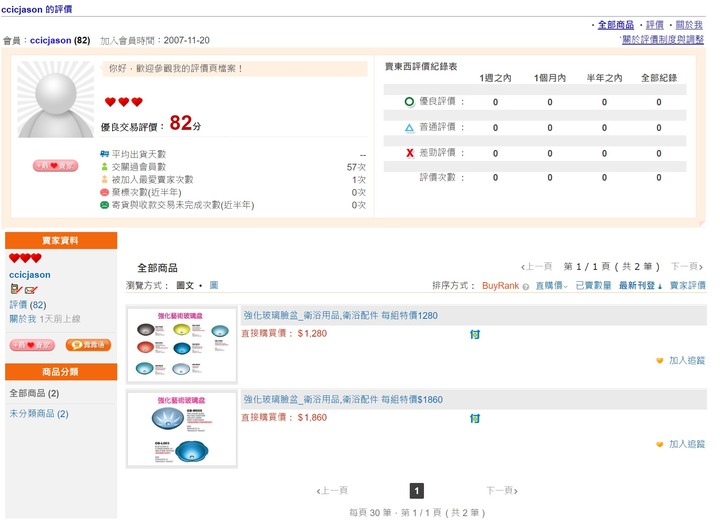Click the green circle 優良評價 icon
Screen dimensions: 720x524
(x=409, y=101)
